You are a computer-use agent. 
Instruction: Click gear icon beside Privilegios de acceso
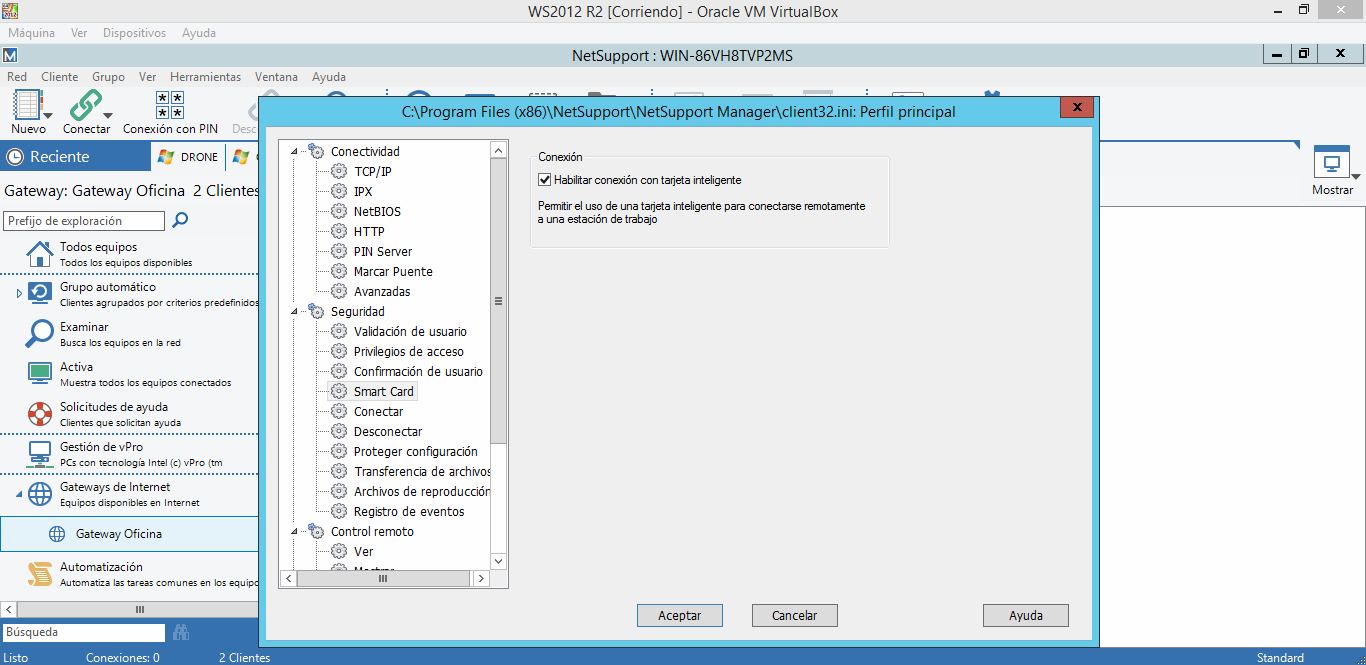[339, 351]
